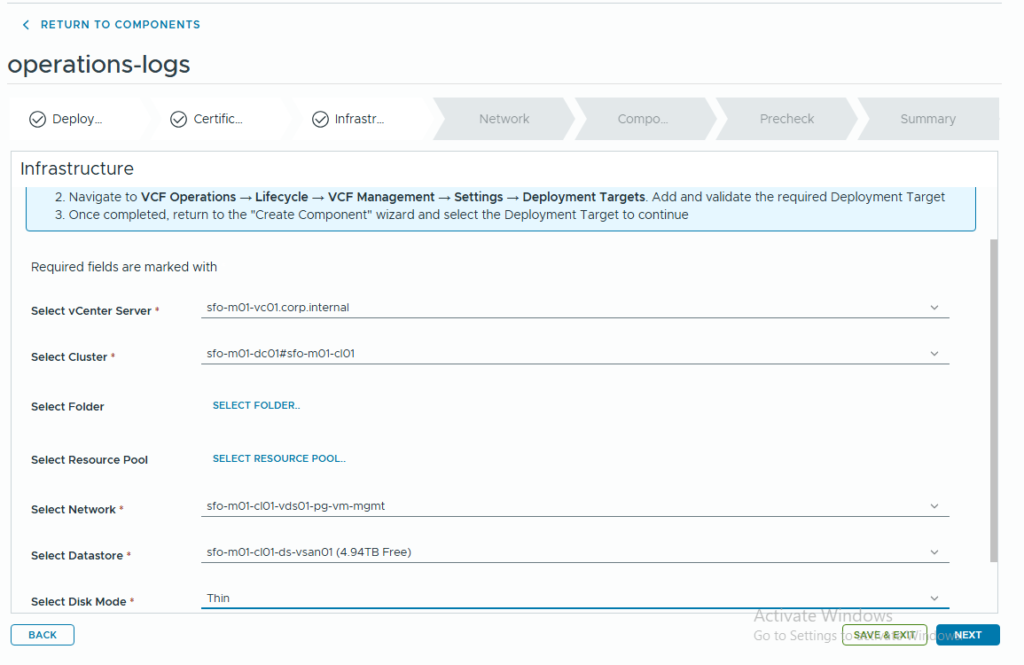
Task: Expand the Select vCenter Server dropdown arrow
Action: pyautogui.click(x=934, y=308)
